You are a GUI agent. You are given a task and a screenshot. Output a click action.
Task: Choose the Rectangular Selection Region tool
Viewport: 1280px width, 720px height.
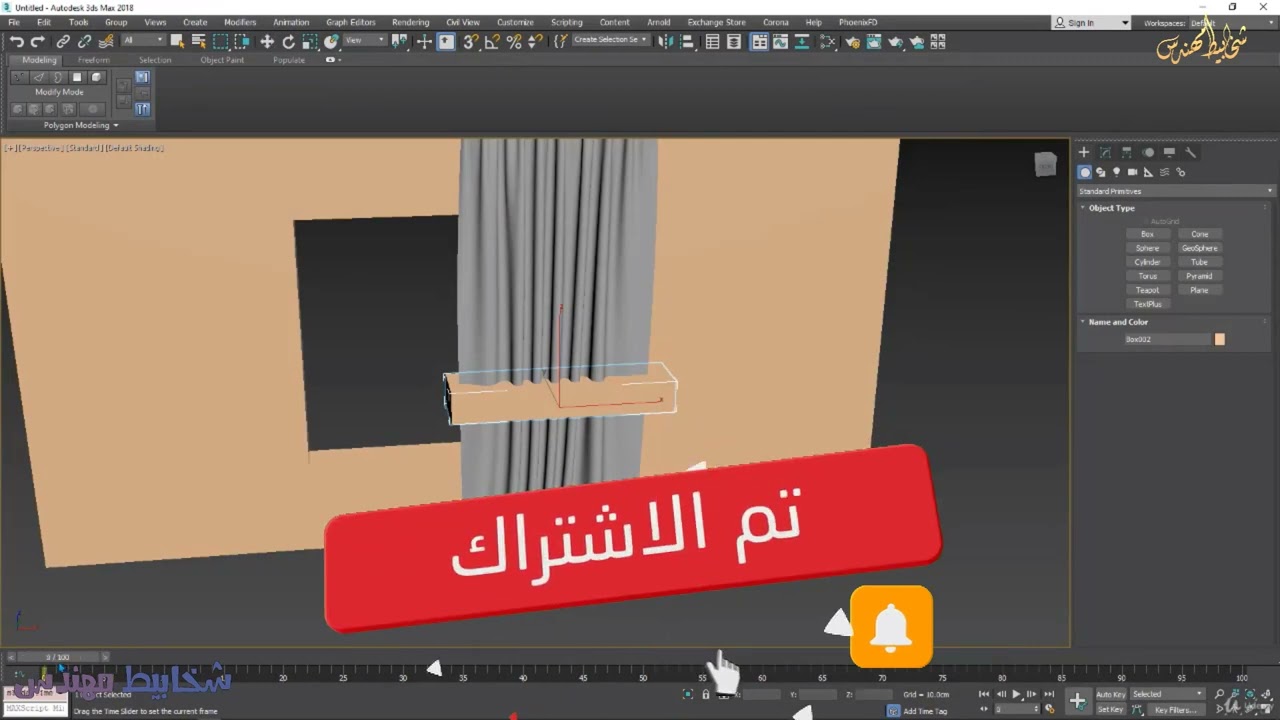pos(220,41)
